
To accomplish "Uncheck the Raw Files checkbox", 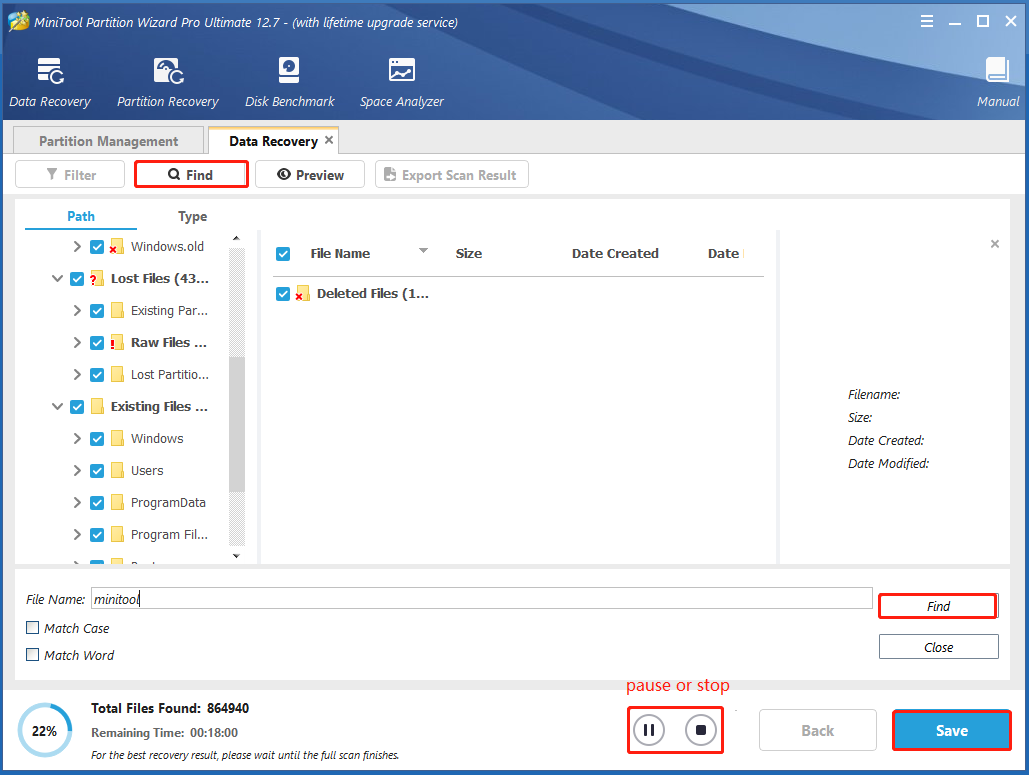I will (97, 343).
